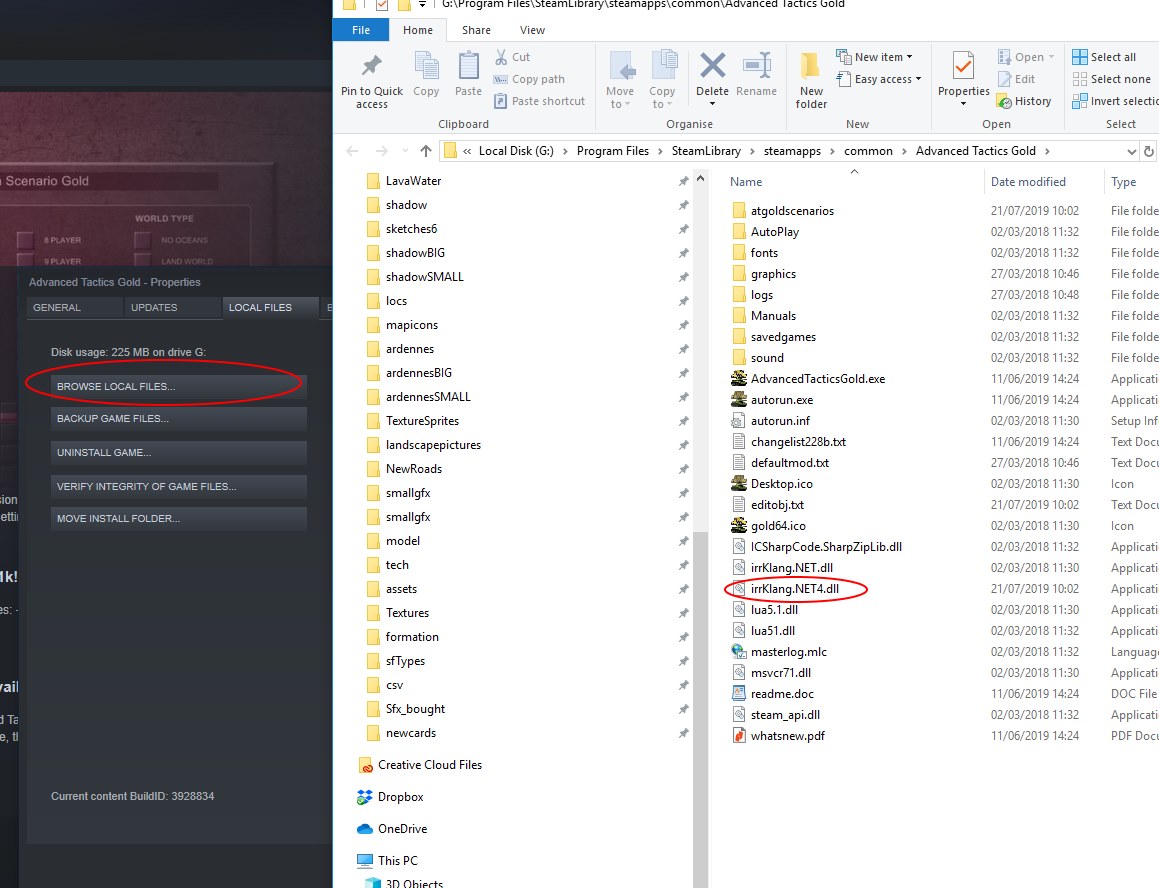The width and height of the screenshot is (1159, 888).
Task: Click the Pin to Quick access icon
Action: click(371, 66)
